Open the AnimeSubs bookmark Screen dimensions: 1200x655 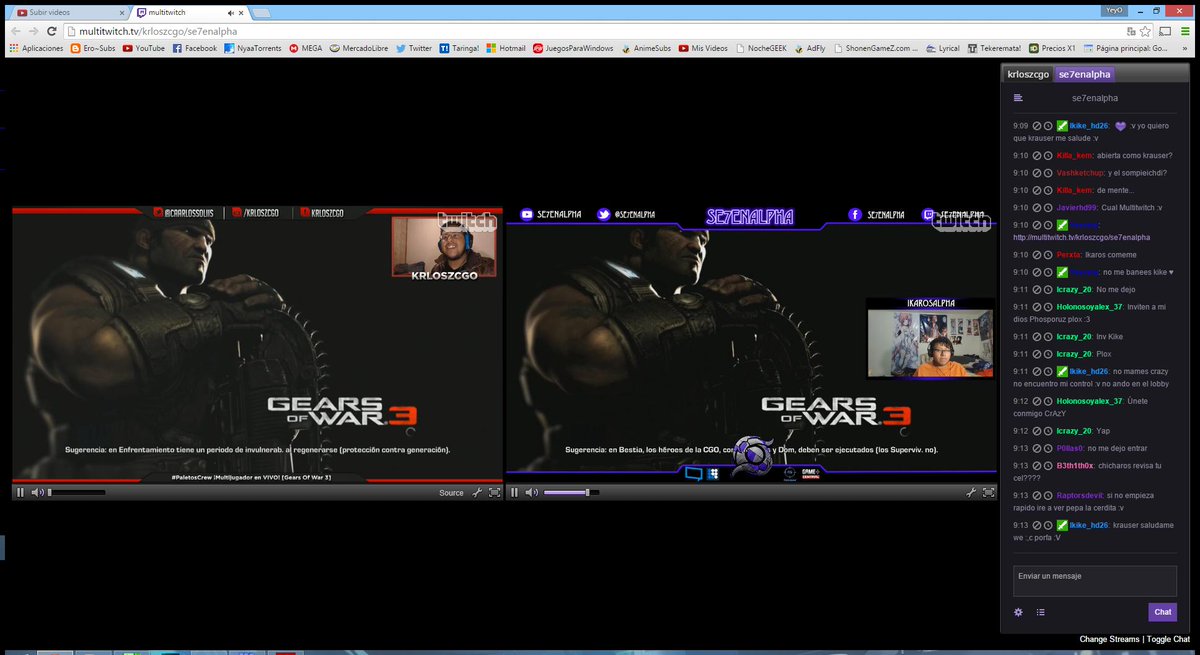(647, 48)
